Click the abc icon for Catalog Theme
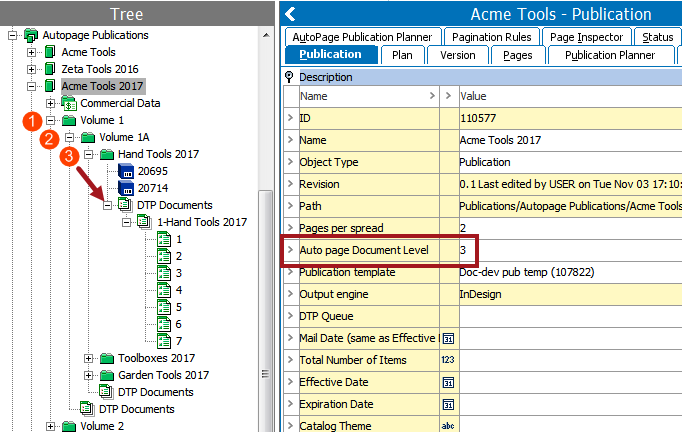Viewport: 682px width, 432px height. click(448, 426)
